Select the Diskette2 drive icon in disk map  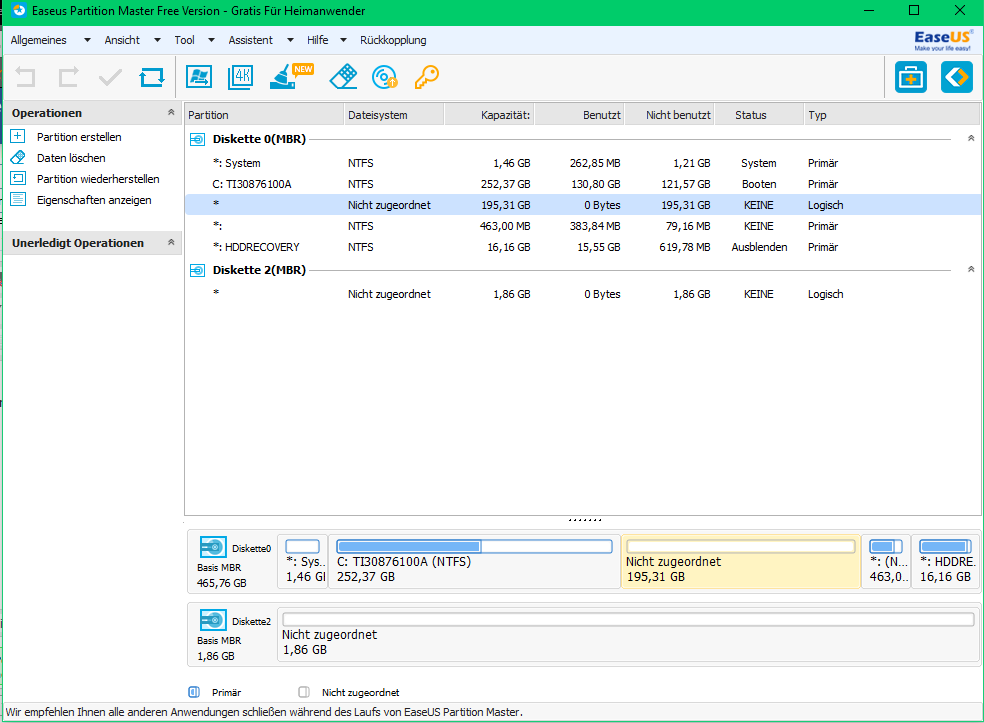click(x=213, y=620)
